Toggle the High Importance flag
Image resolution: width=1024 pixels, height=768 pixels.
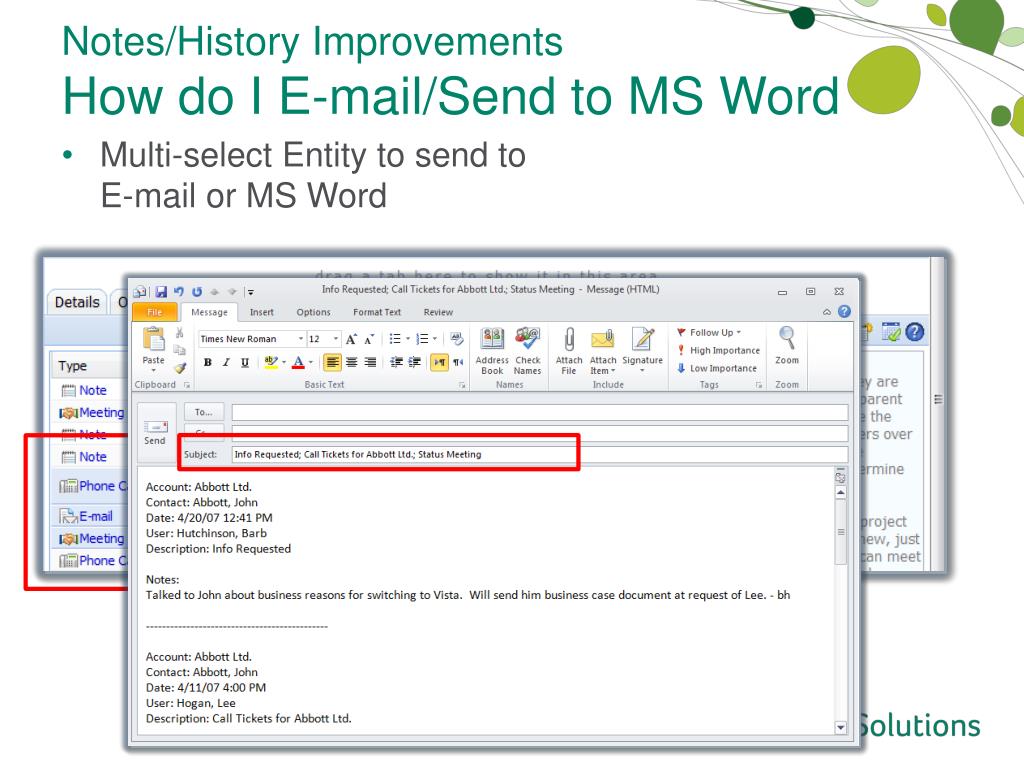tap(718, 351)
